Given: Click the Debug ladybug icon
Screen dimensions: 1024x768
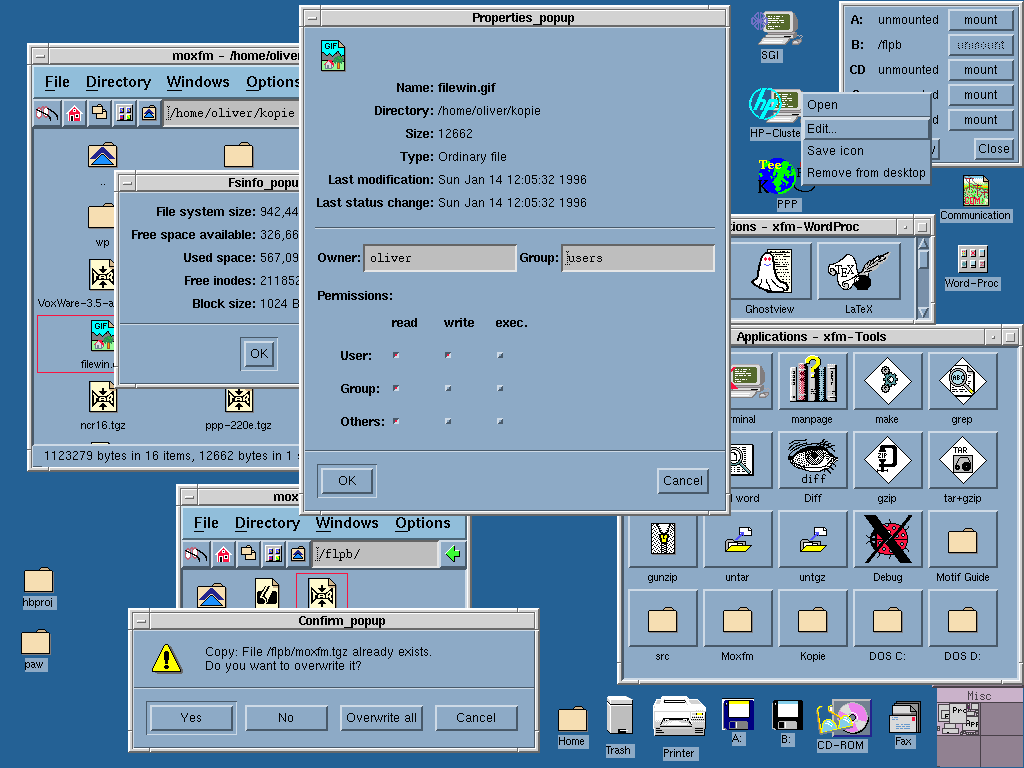Looking at the screenshot, I should (x=888, y=540).
